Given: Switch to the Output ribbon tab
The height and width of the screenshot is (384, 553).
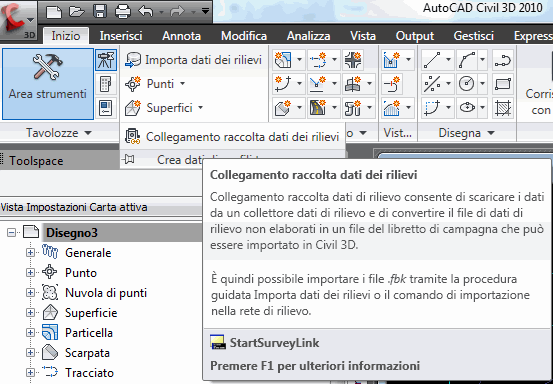Looking at the screenshot, I should coord(415,36).
